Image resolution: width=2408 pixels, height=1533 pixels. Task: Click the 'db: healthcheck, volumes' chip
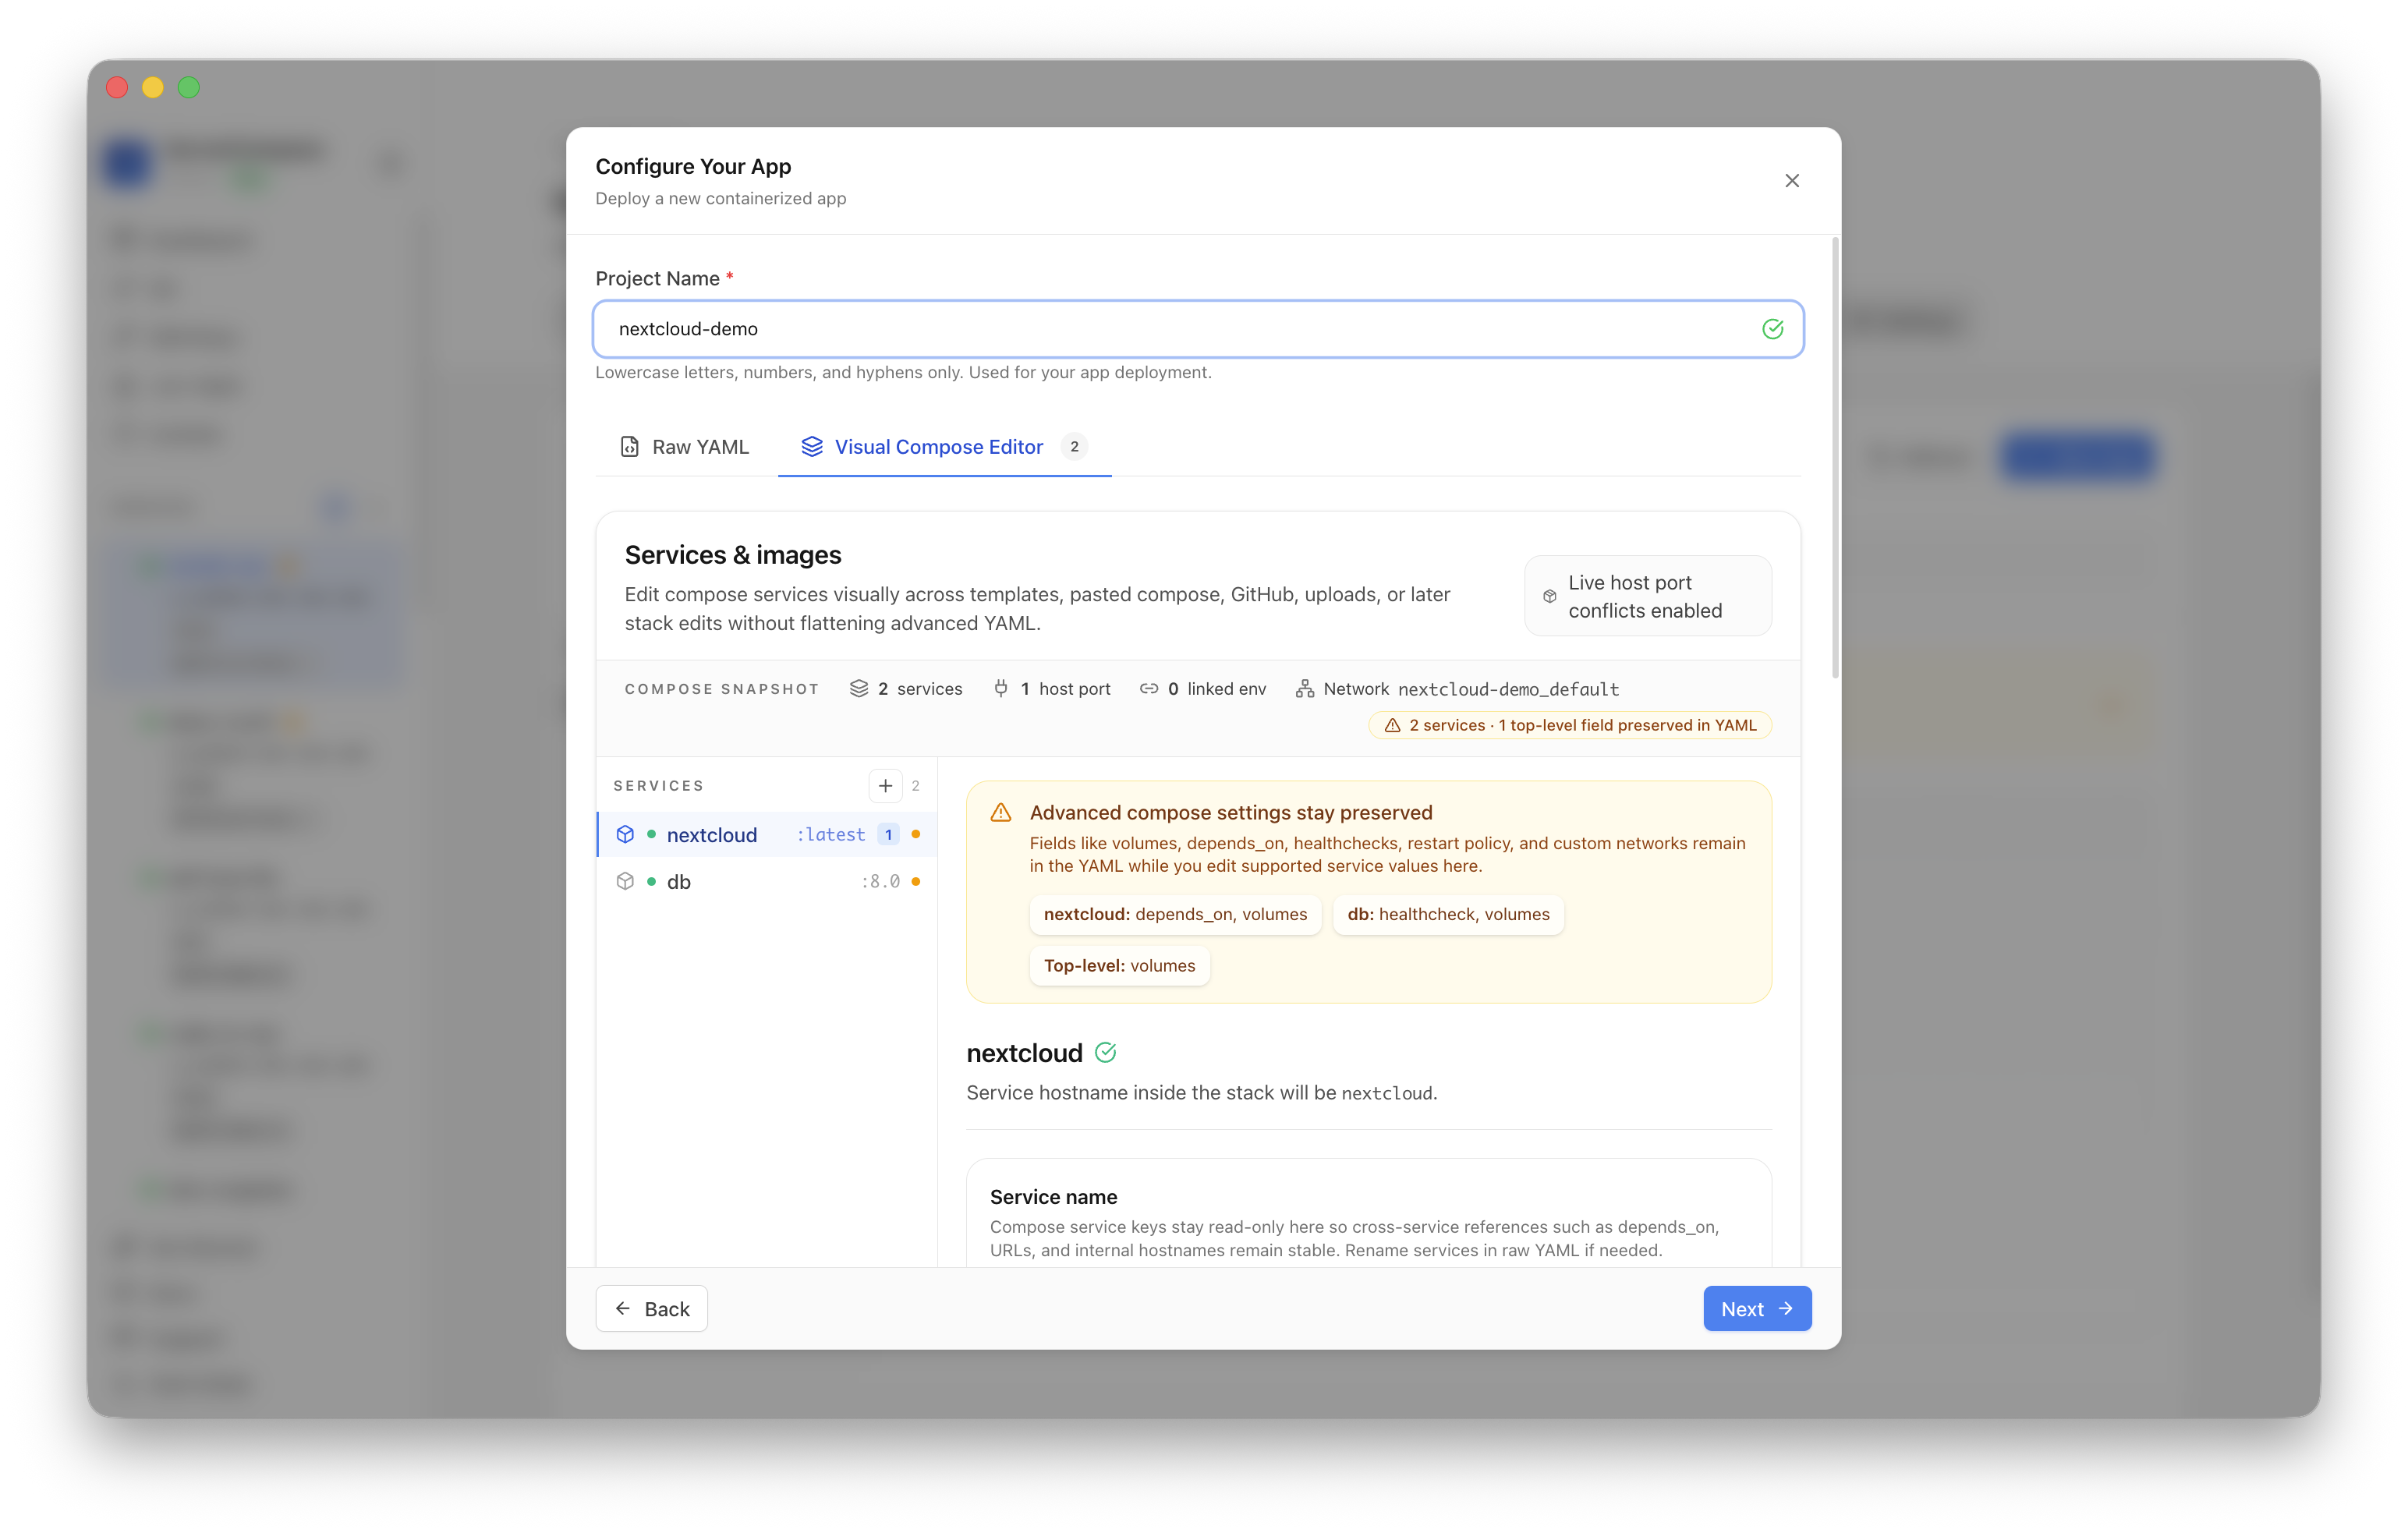[x=1448, y=915]
